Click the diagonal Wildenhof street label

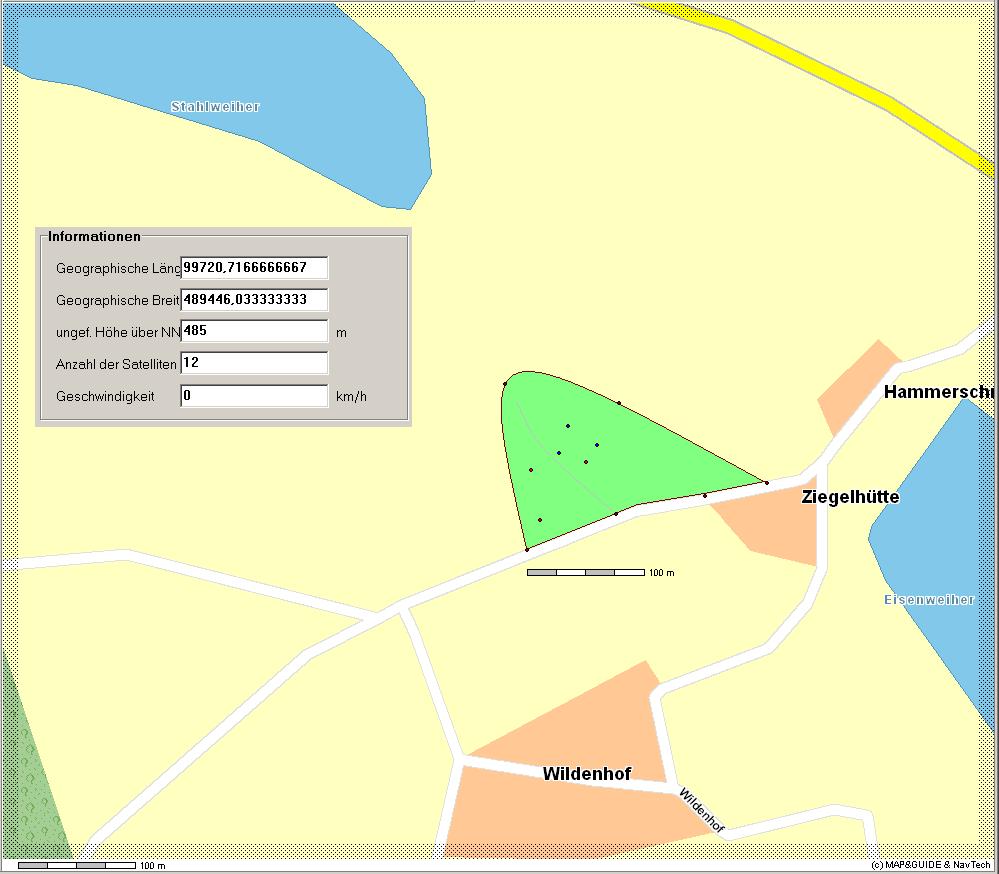tap(701, 810)
